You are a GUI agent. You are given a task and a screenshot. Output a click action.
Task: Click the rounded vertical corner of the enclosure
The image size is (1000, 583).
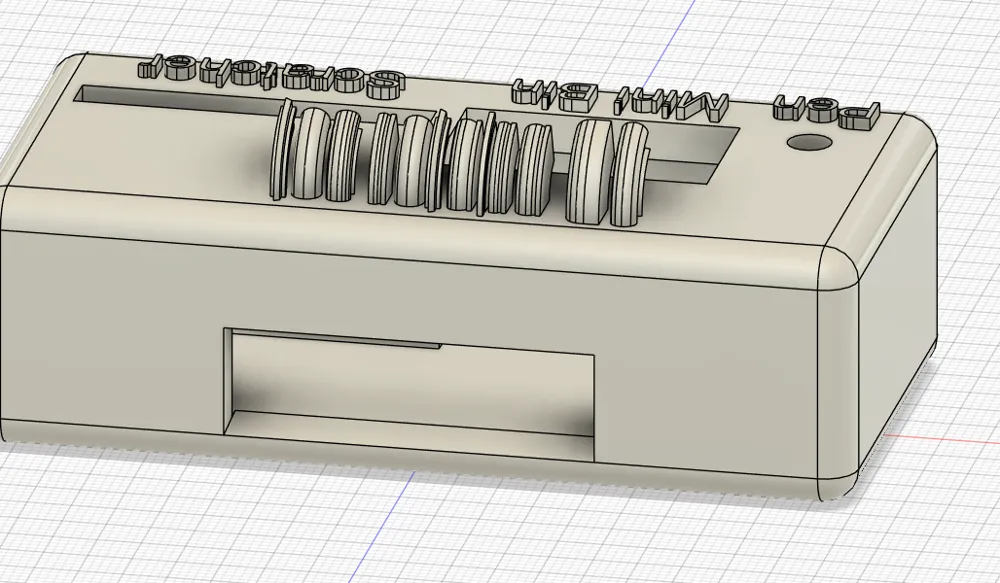[x=838, y=380]
